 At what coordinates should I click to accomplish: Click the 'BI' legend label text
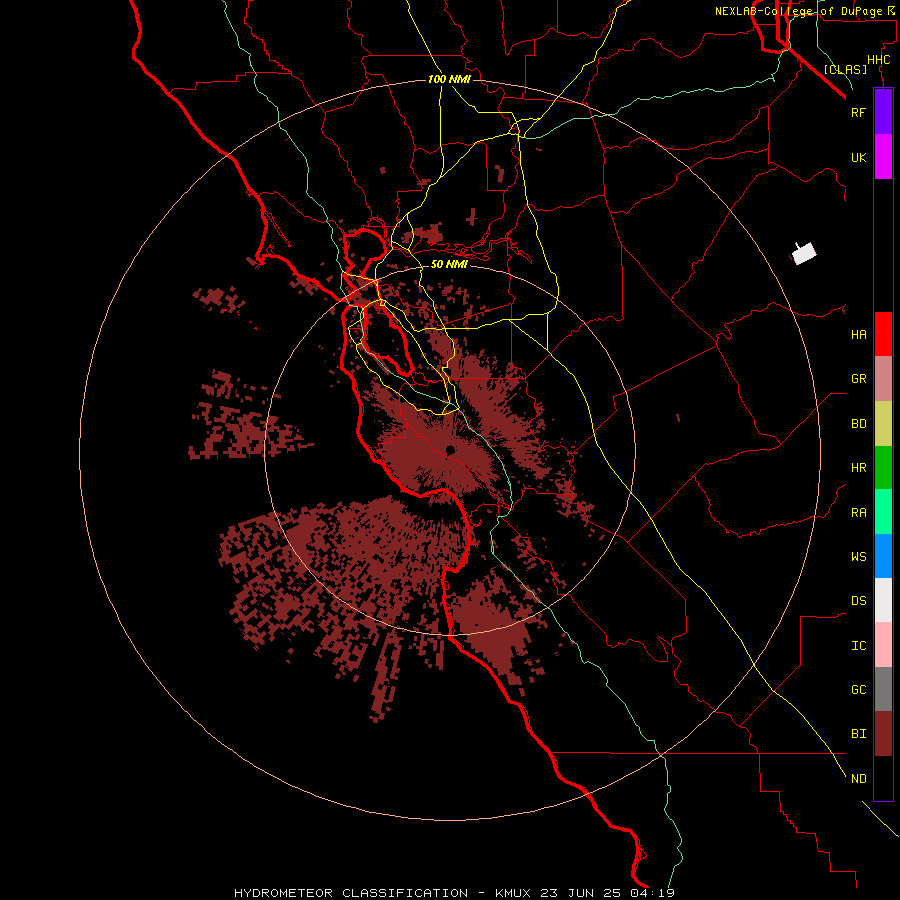(x=859, y=734)
